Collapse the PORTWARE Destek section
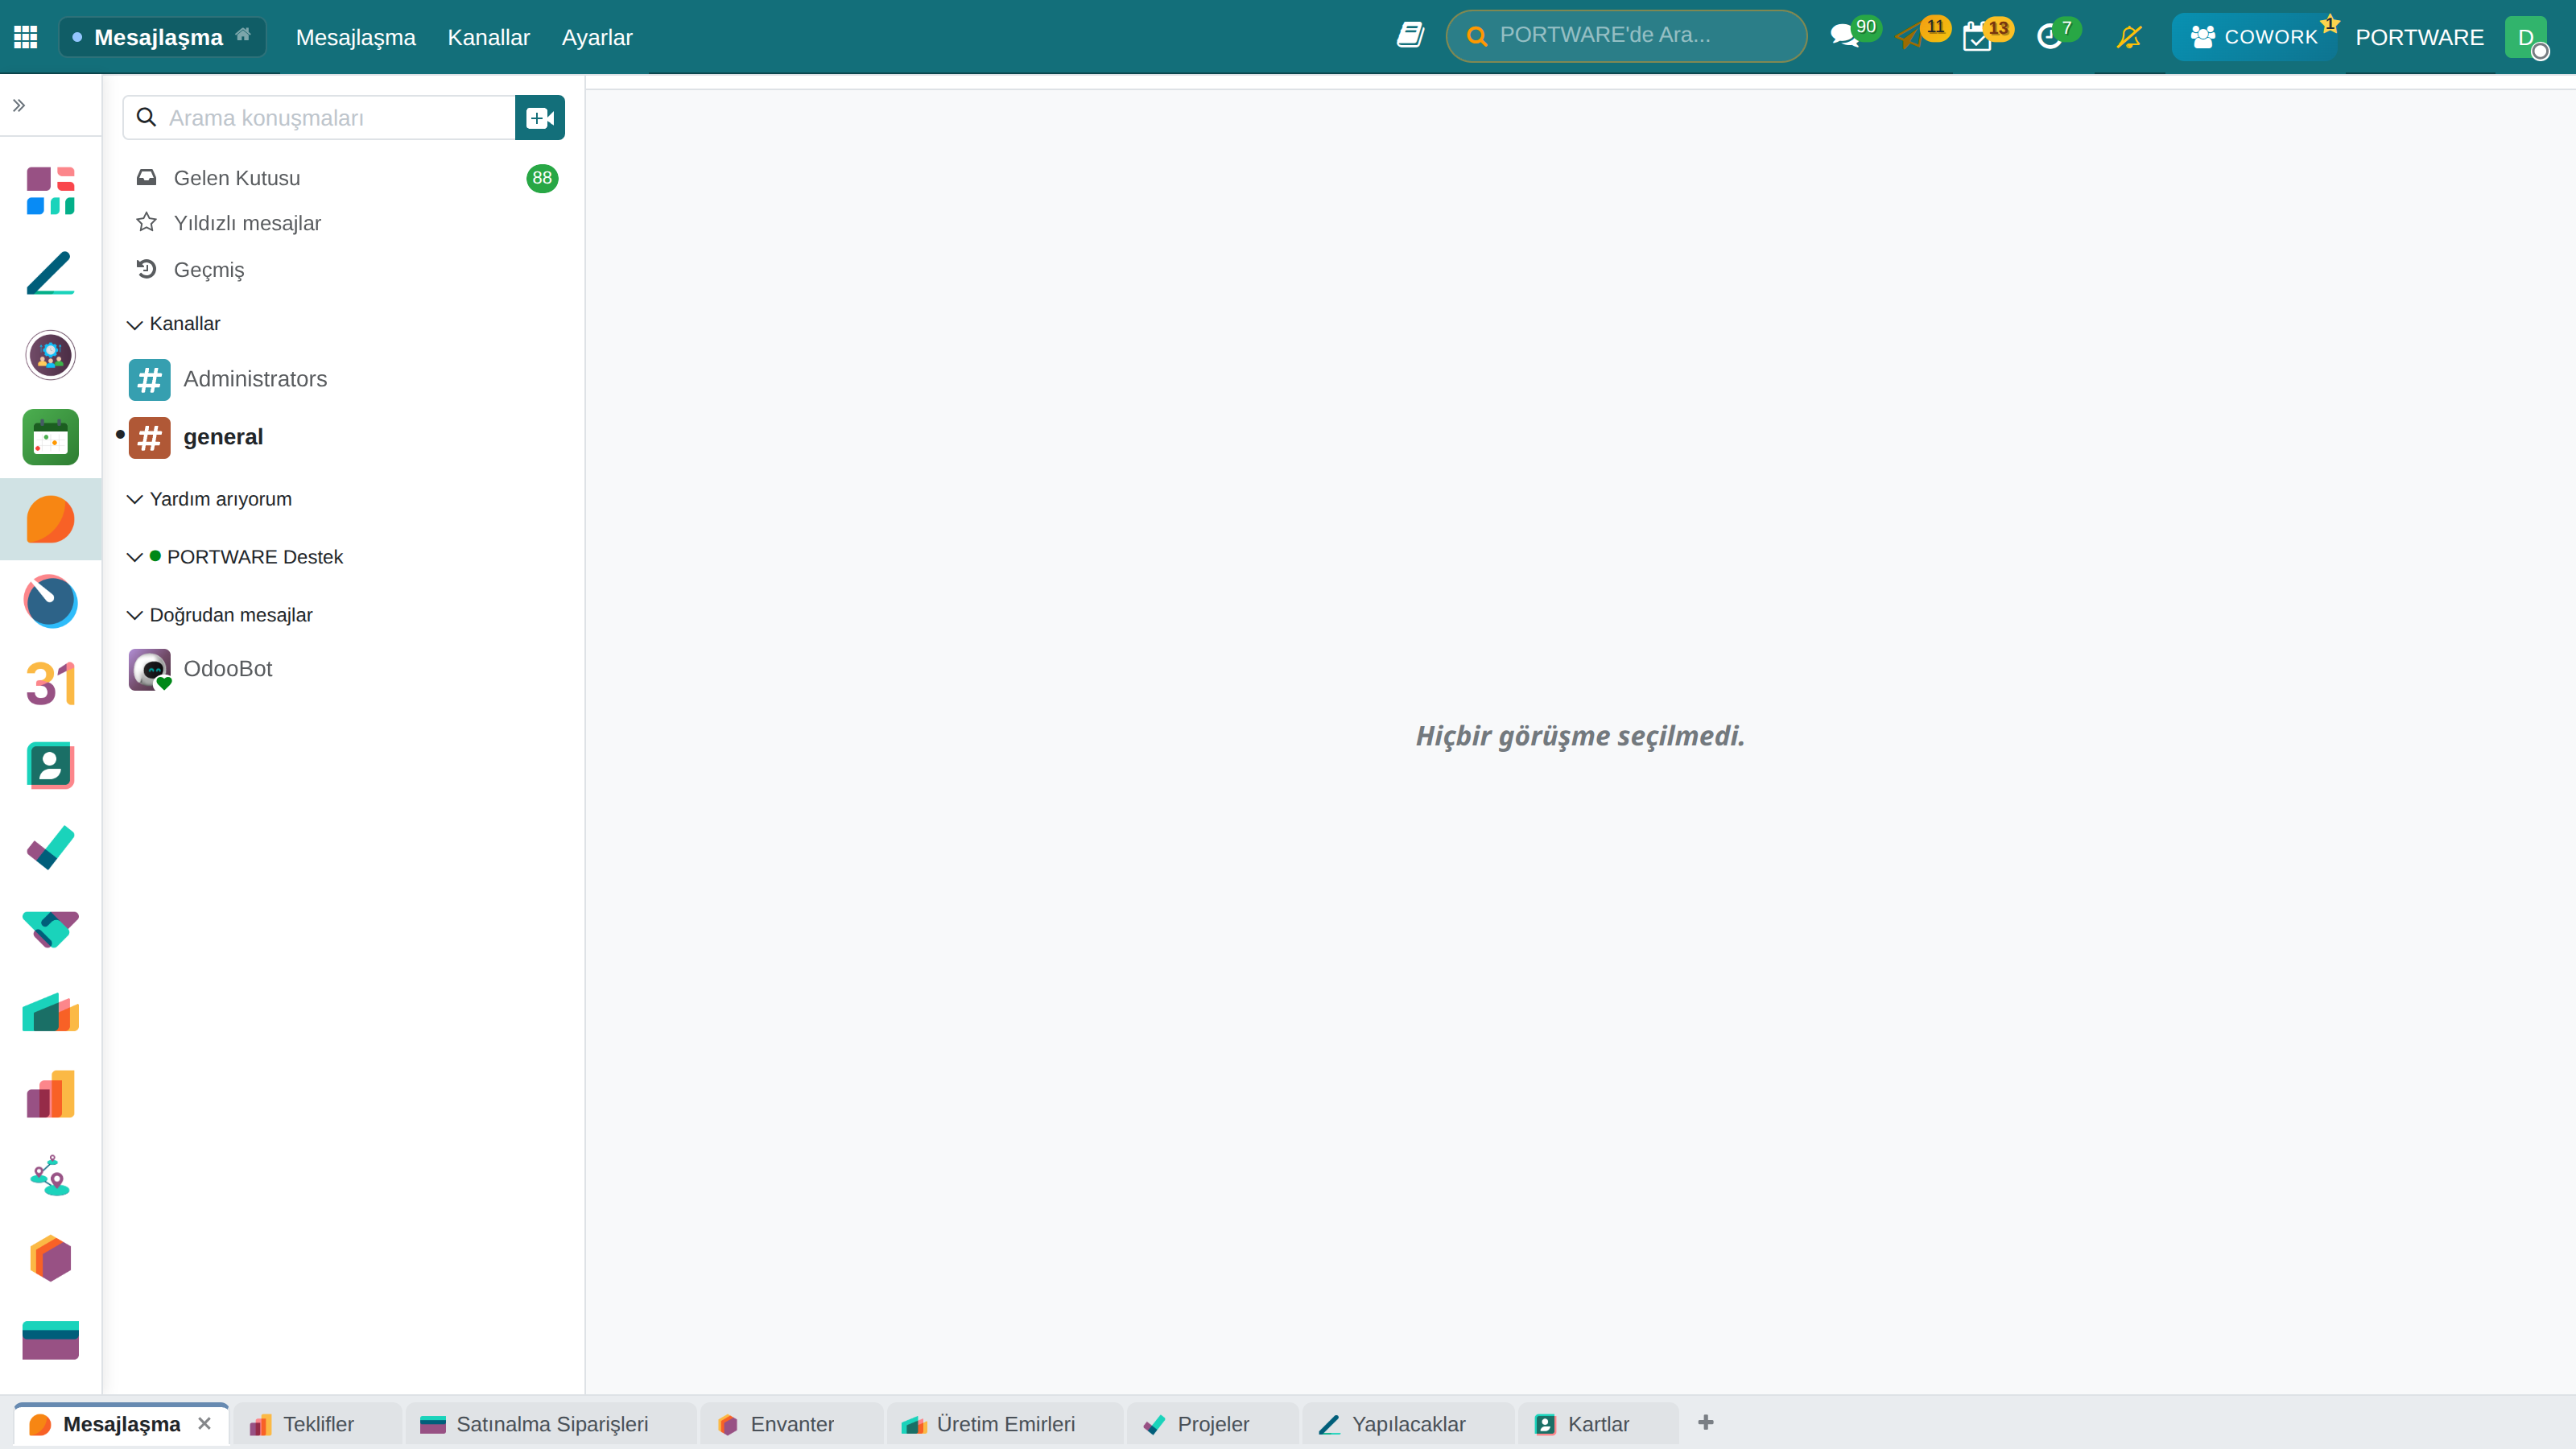 tap(236, 557)
